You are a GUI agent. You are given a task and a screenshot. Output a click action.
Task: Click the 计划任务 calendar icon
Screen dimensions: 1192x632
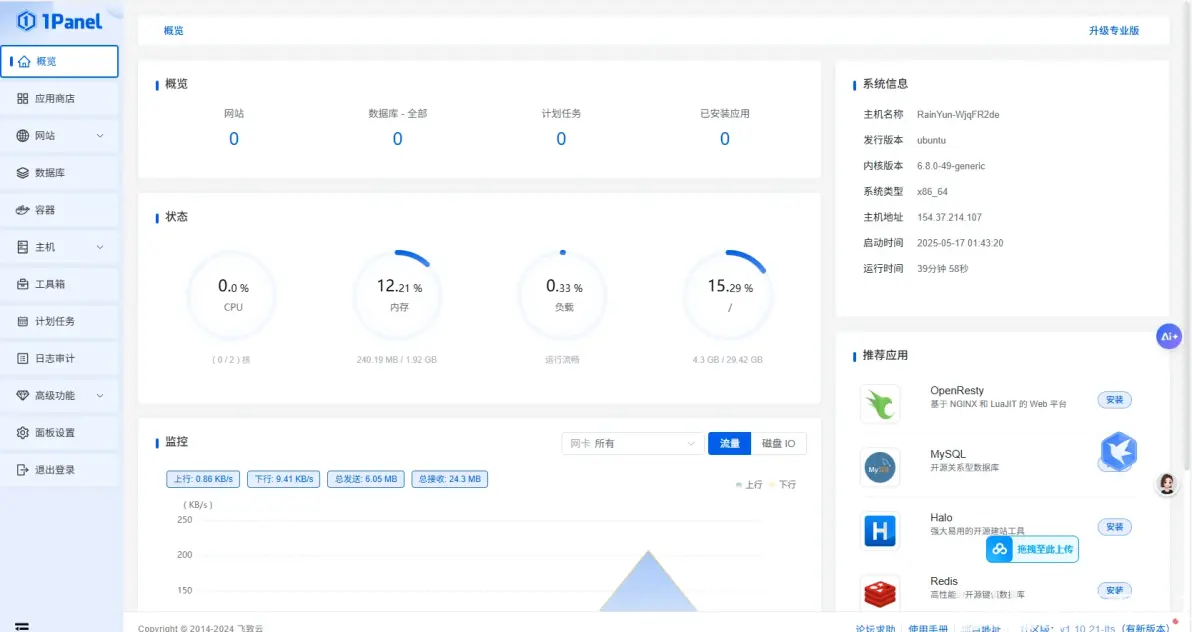23,321
